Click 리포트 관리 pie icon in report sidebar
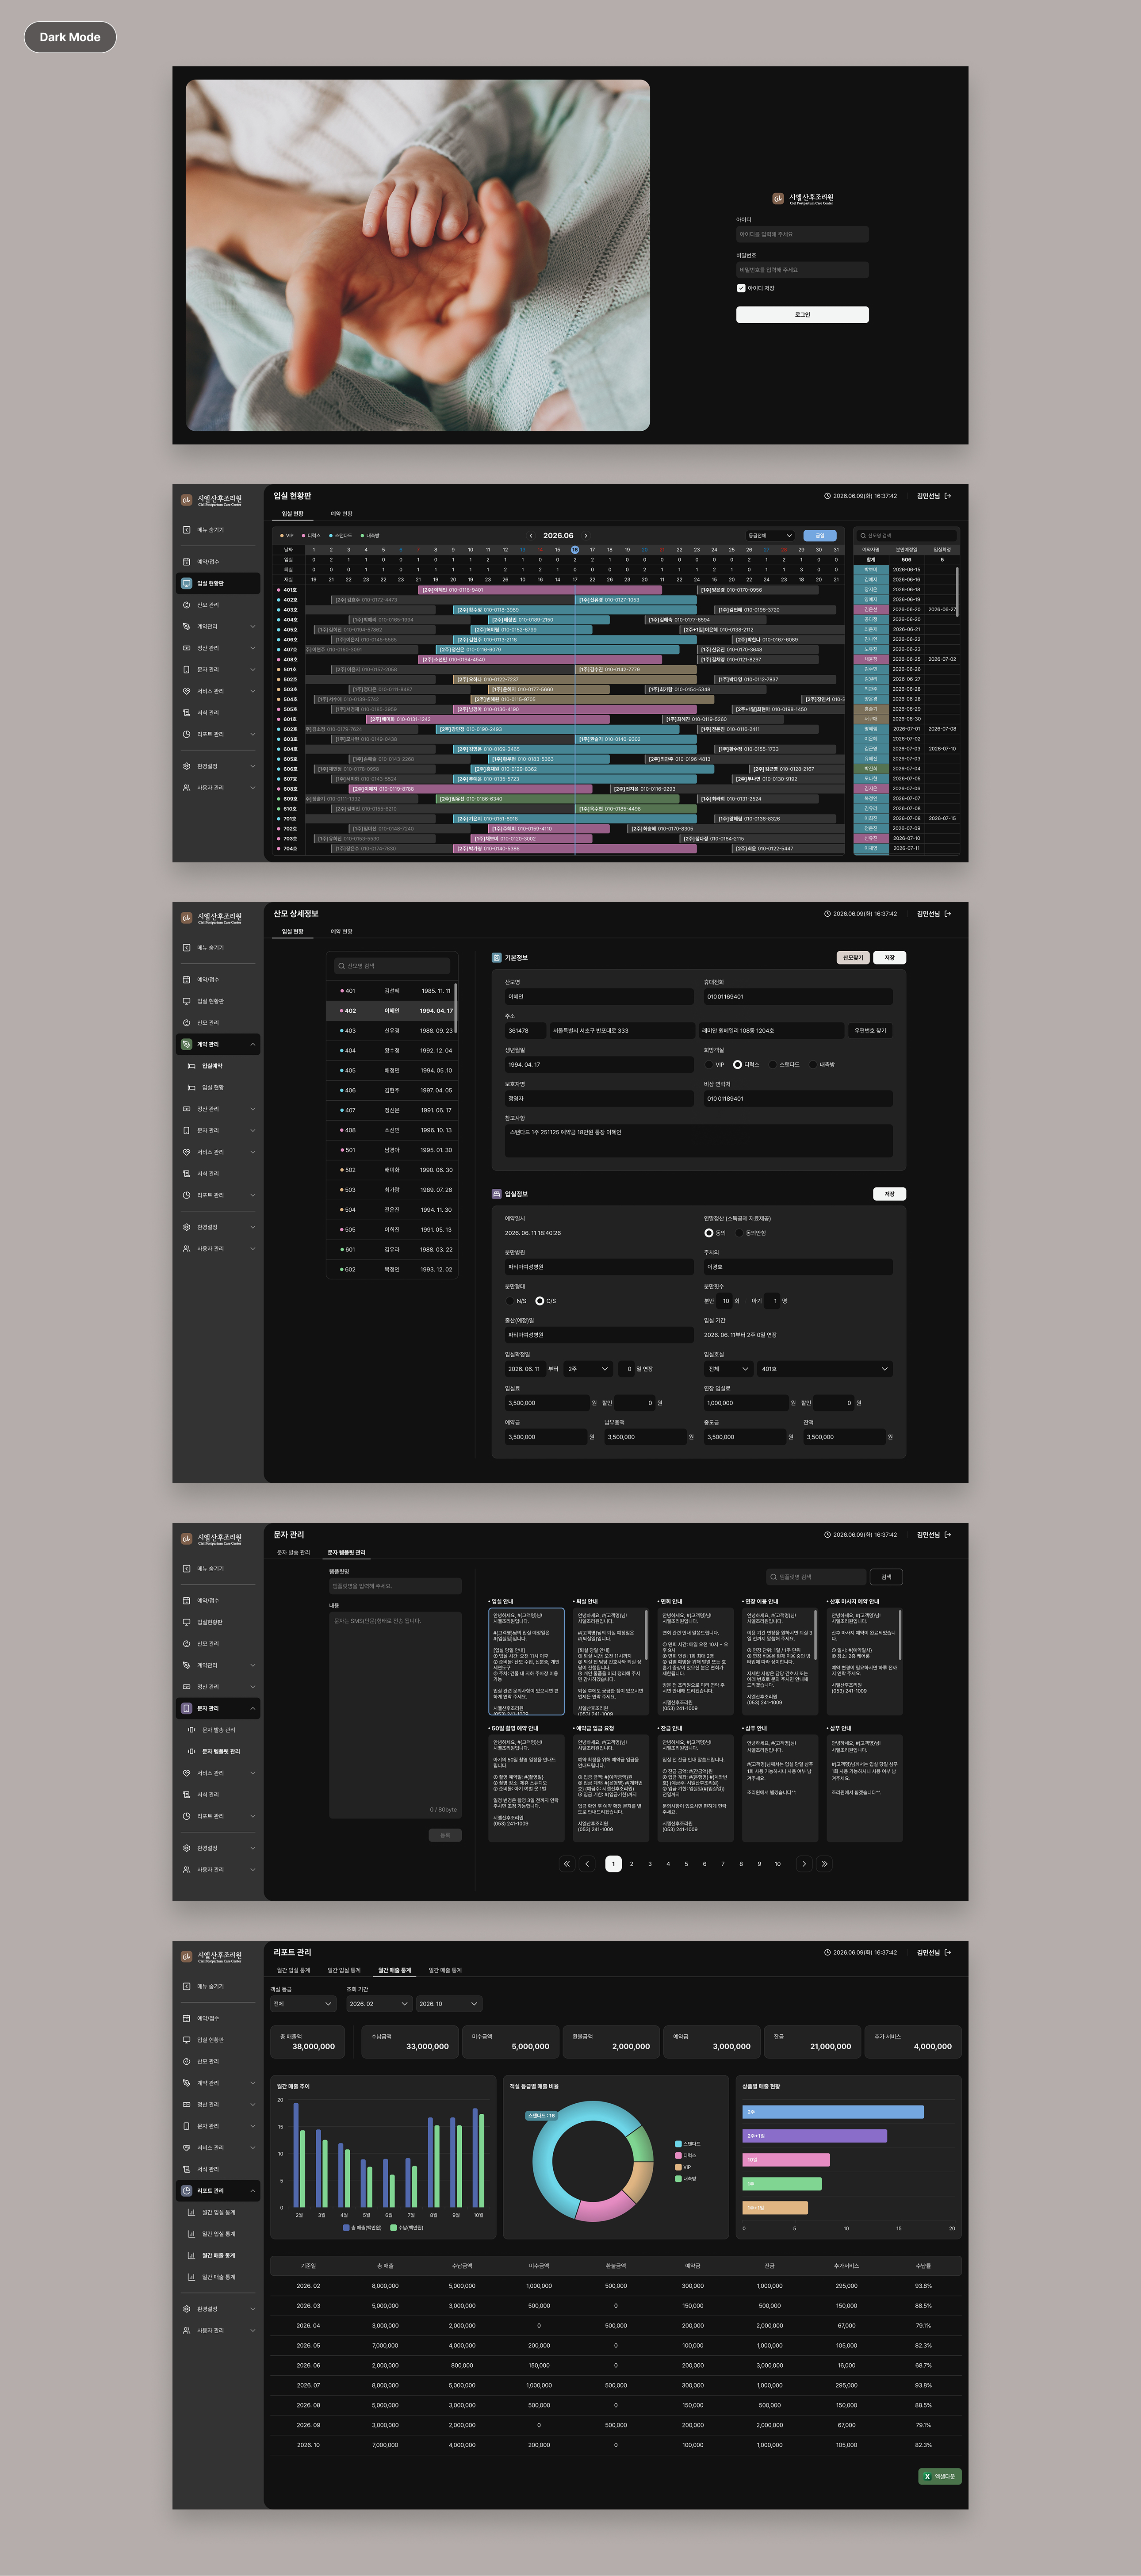The width and height of the screenshot is (1141, 2576). [186, 2191]
